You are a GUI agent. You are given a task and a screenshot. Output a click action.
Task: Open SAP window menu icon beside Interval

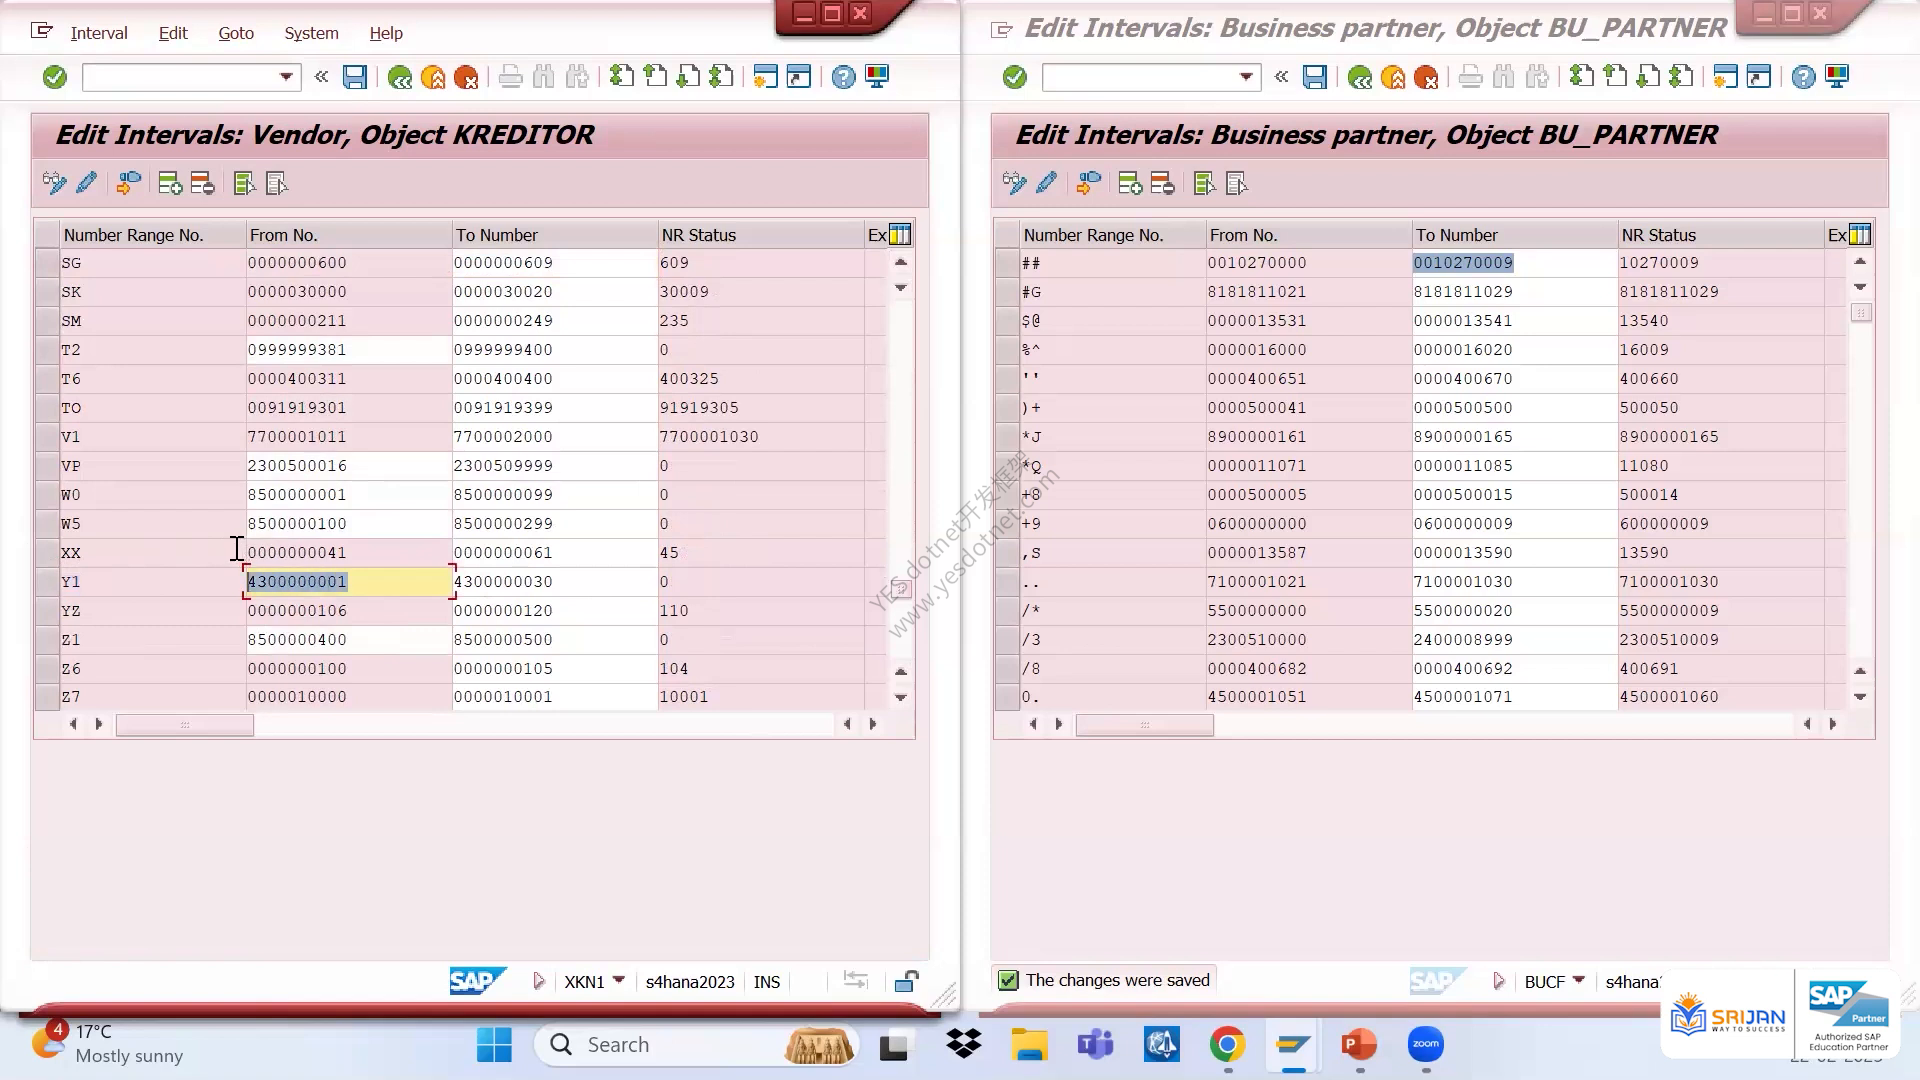click(x=41, y=31)
